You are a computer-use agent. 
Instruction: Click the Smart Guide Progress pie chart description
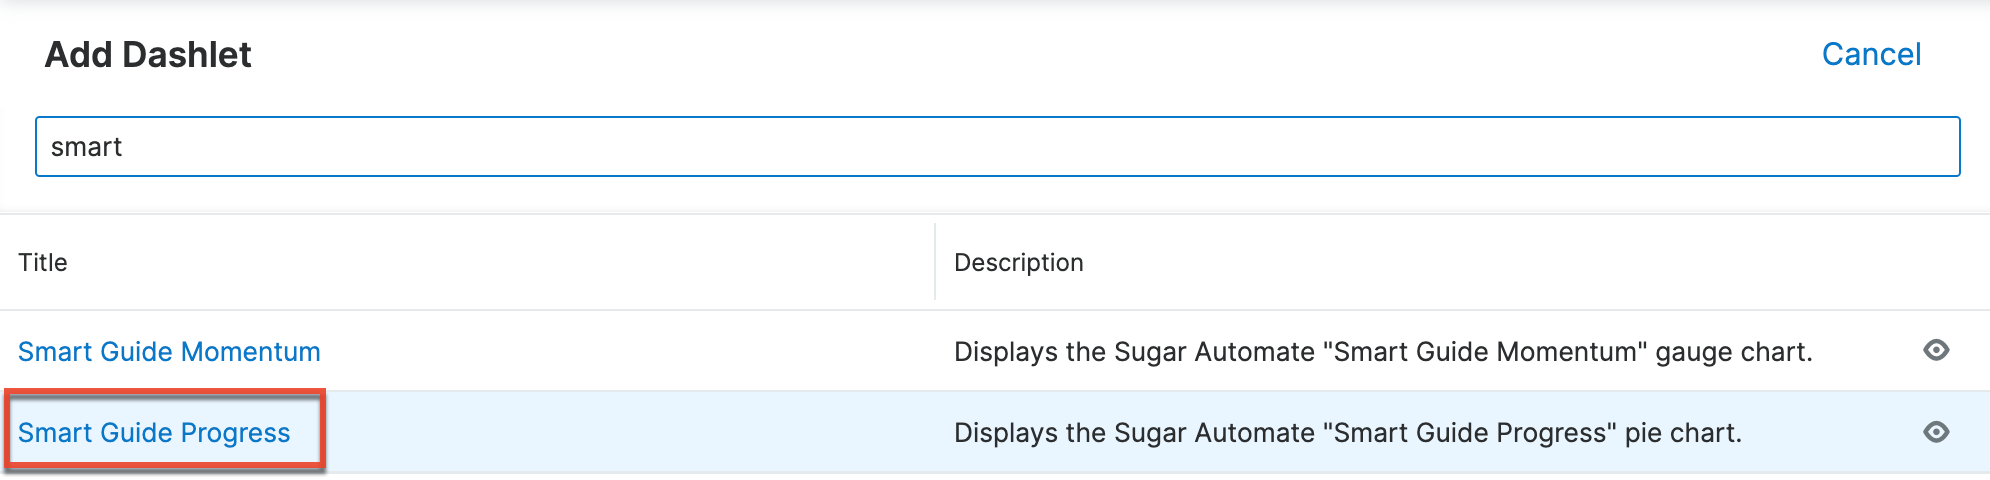point(1347,433)
